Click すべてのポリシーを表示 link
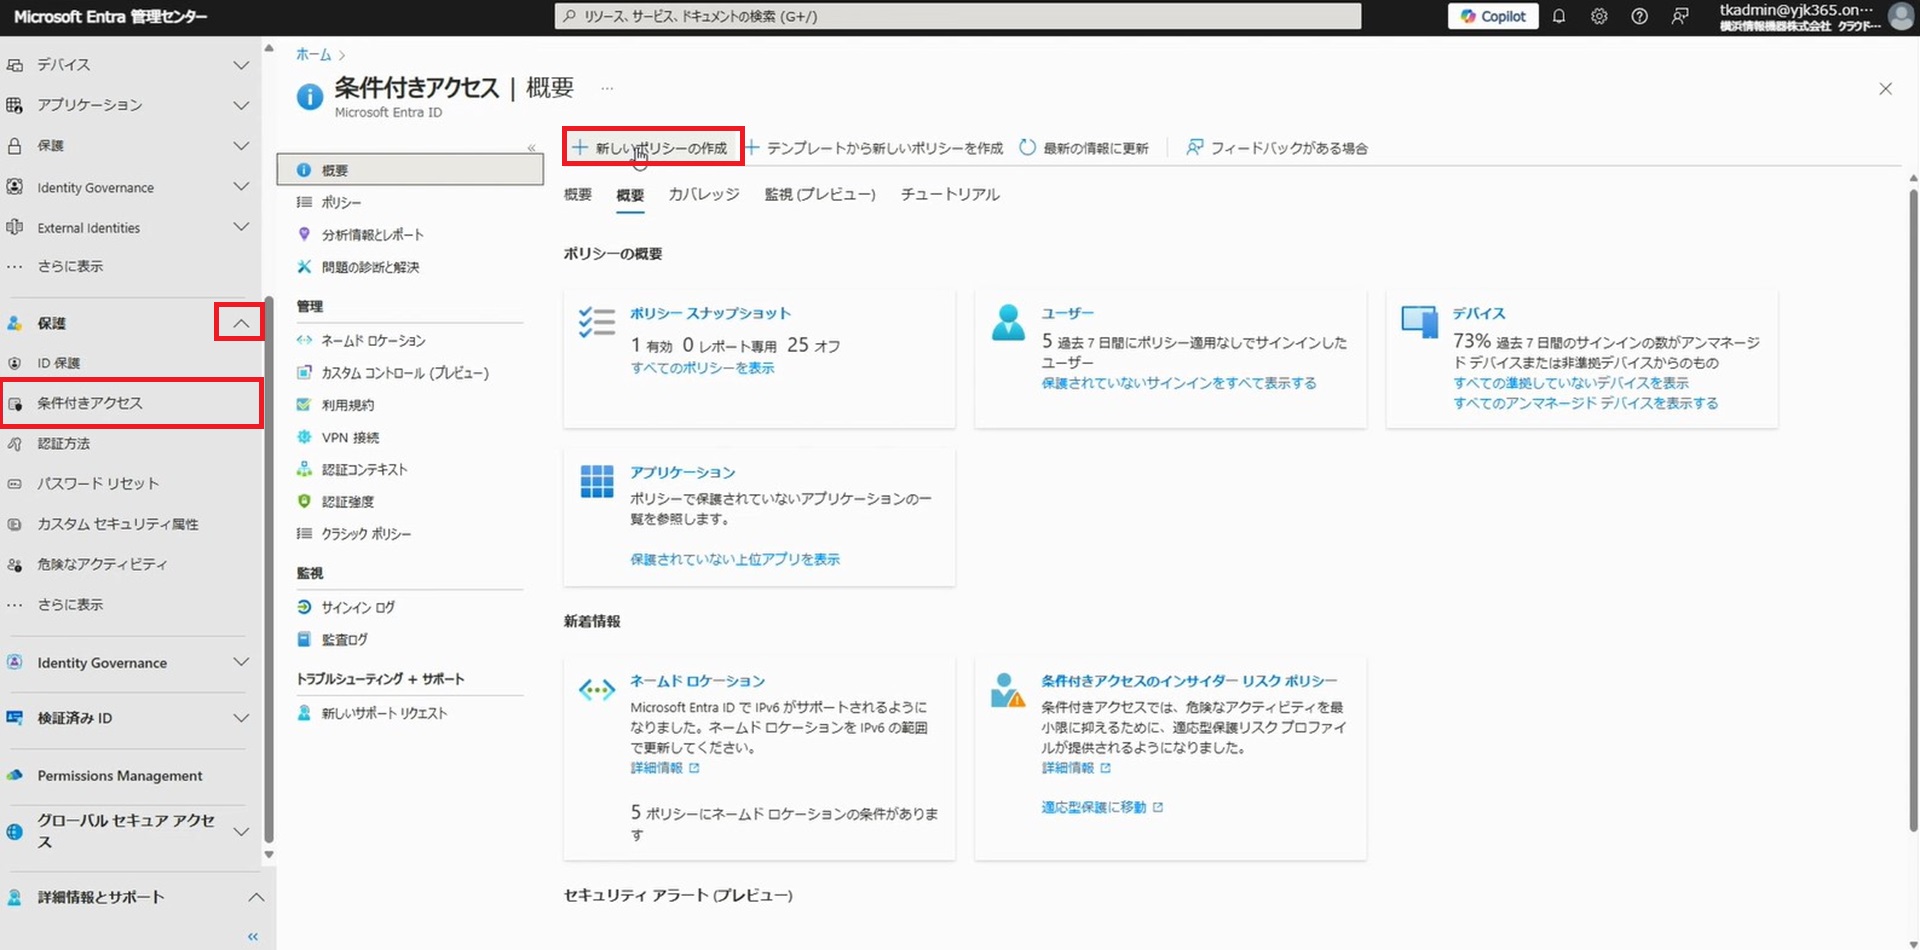 click(702, 368)
